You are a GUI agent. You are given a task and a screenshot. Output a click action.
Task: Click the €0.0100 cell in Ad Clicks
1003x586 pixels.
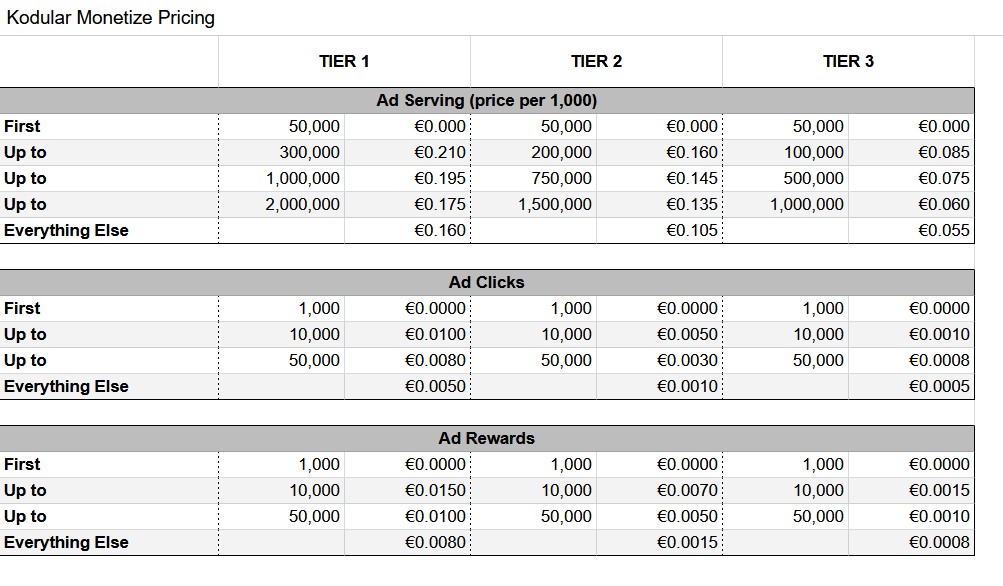(x=435, y=334)
